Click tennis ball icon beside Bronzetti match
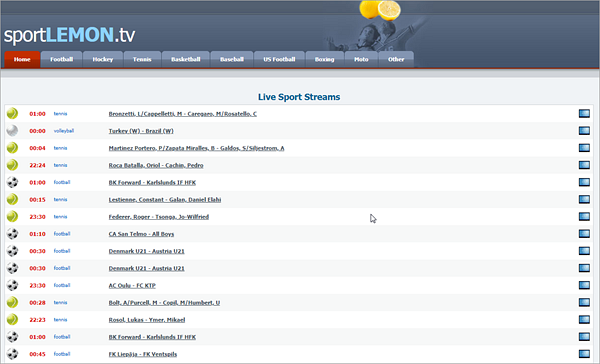Image resolution: width=600 pixels, height=364 pixels. coord(12,114)
